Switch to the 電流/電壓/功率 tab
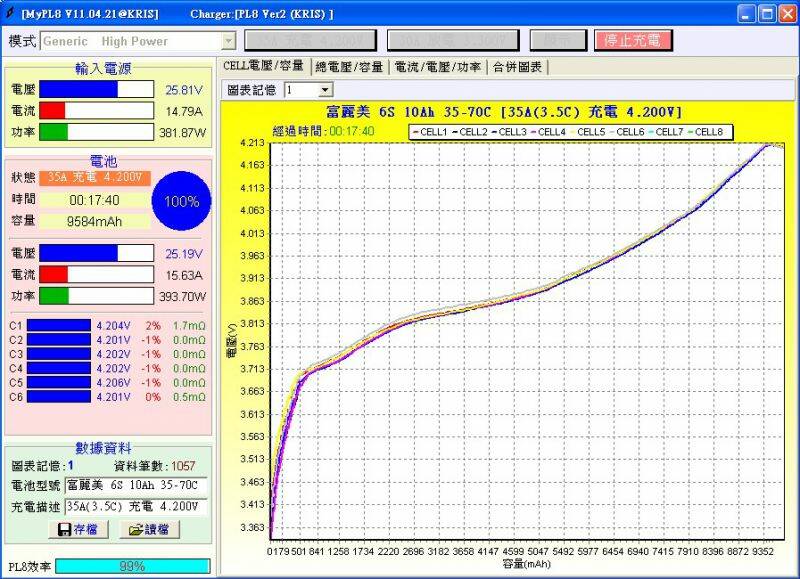Viewport: 800px width, 579px height. tap(438, 67)
